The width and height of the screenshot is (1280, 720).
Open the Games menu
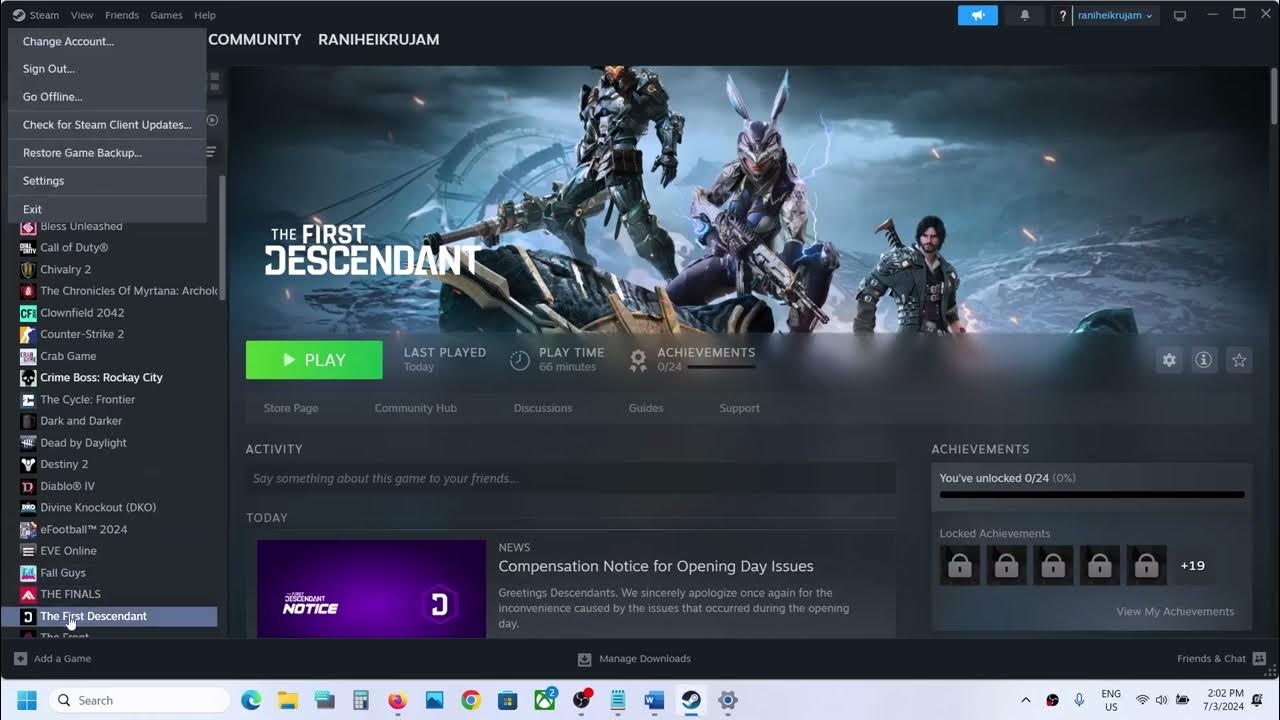pos(166,15)
